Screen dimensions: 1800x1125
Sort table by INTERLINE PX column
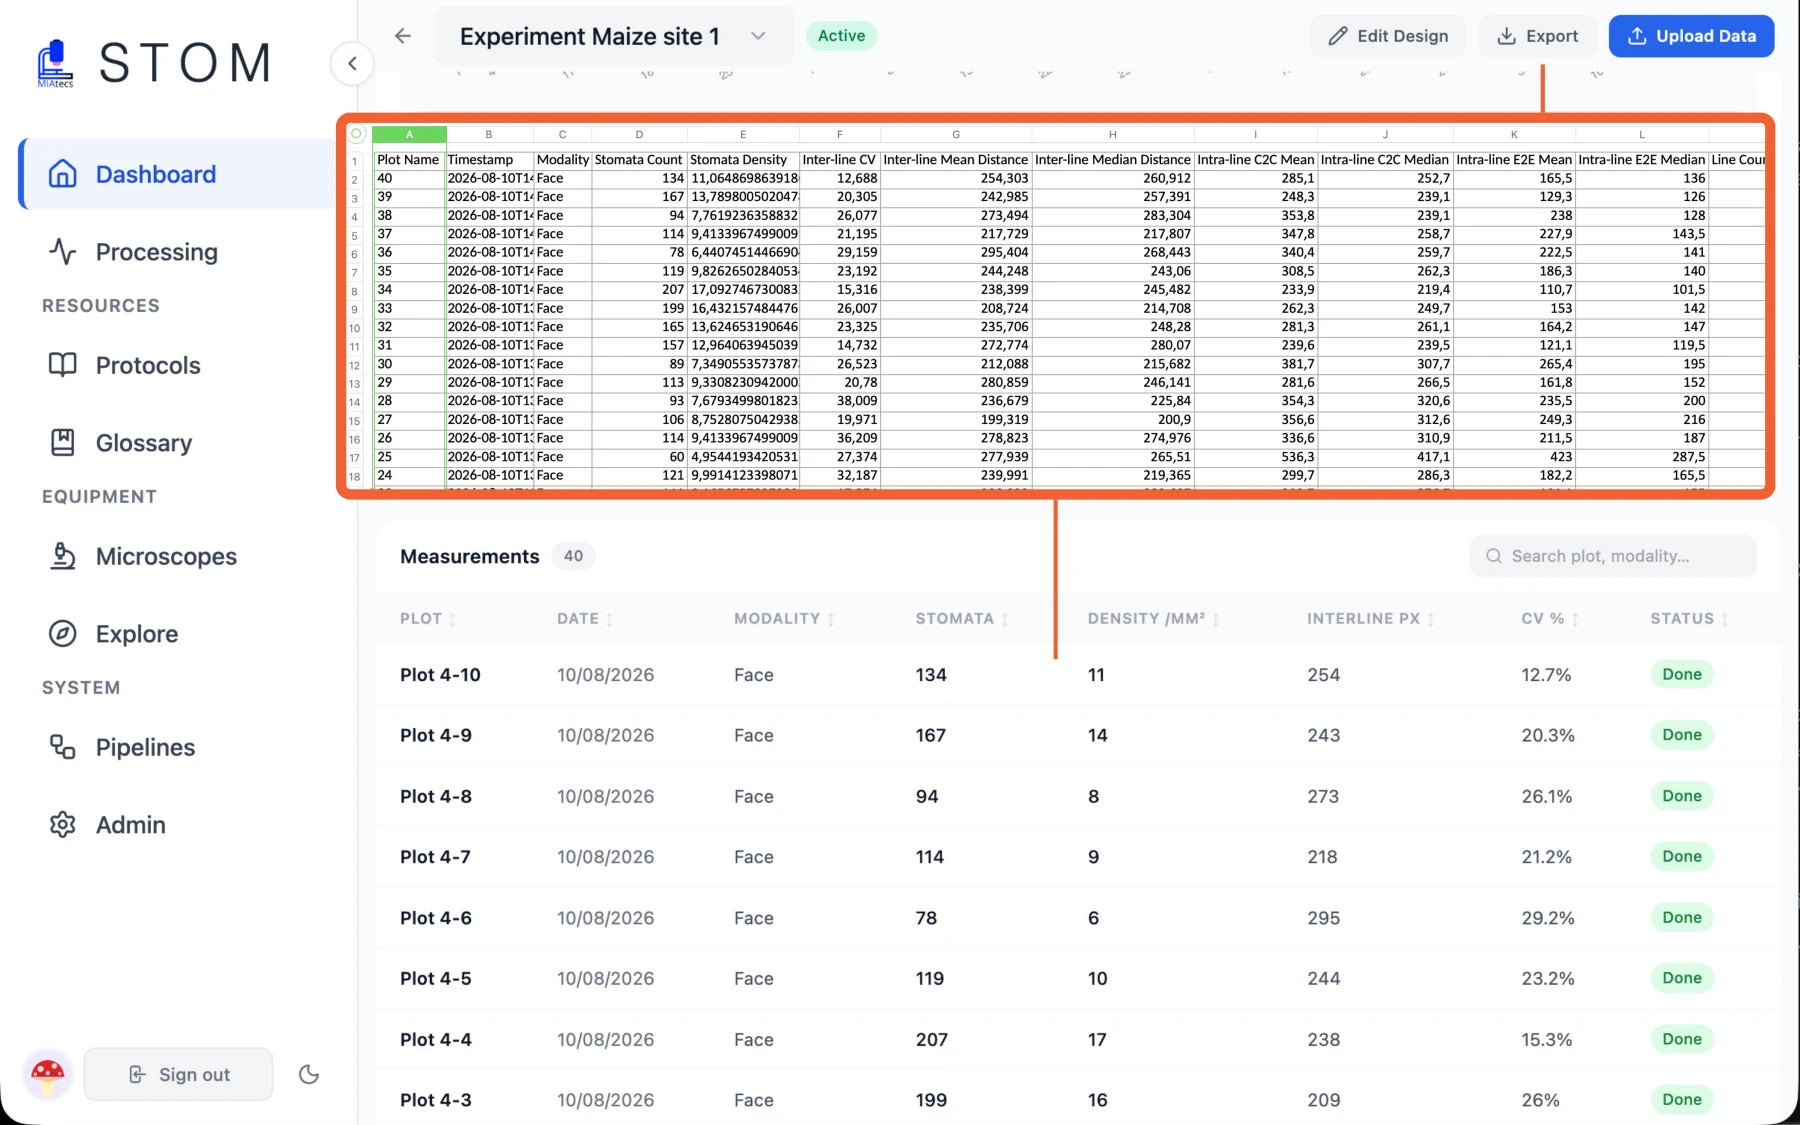point(1371,619)
